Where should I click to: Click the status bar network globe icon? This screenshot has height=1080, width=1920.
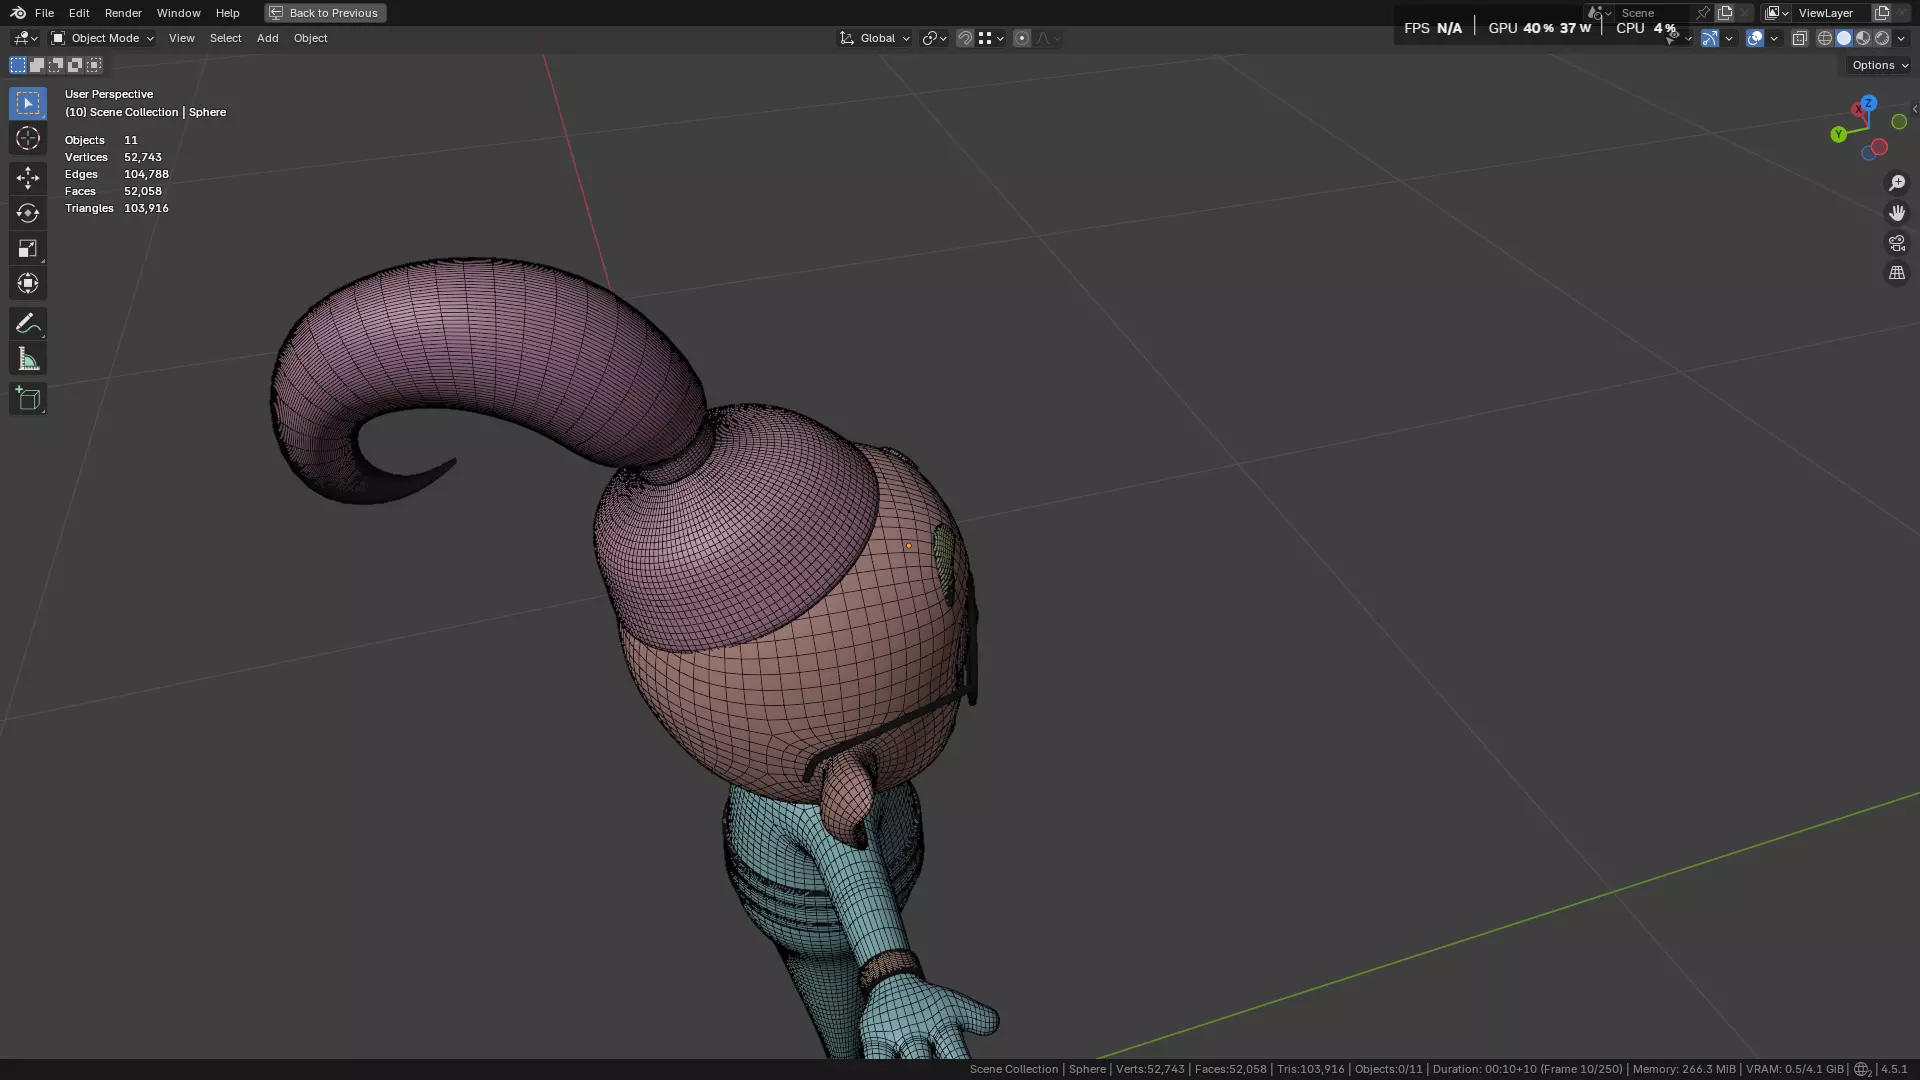(x=1862, y=1069)
